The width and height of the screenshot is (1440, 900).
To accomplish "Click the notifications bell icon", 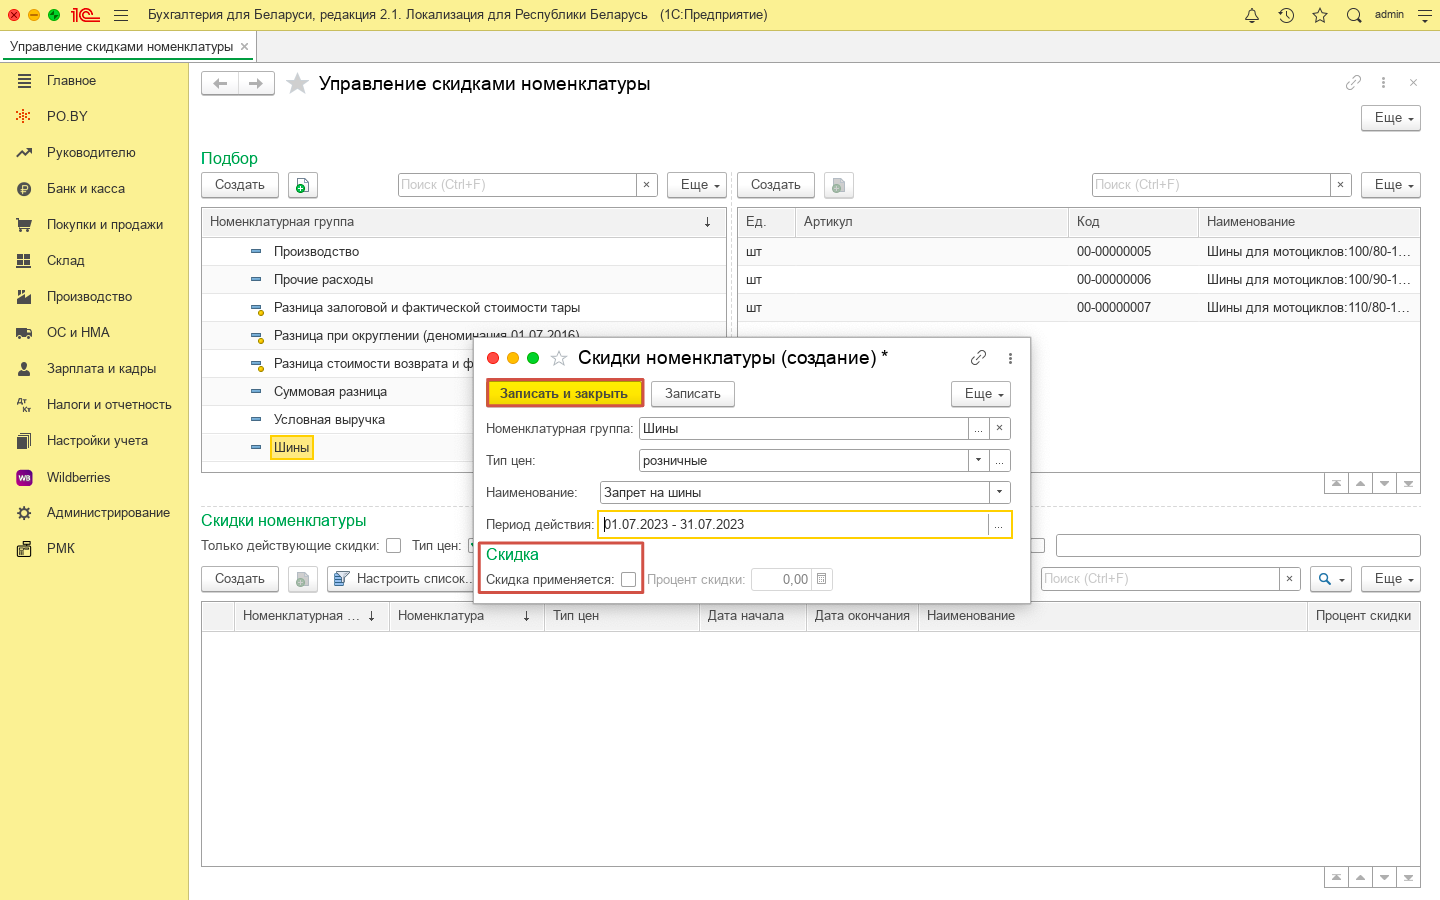I will pos(1251,15).
